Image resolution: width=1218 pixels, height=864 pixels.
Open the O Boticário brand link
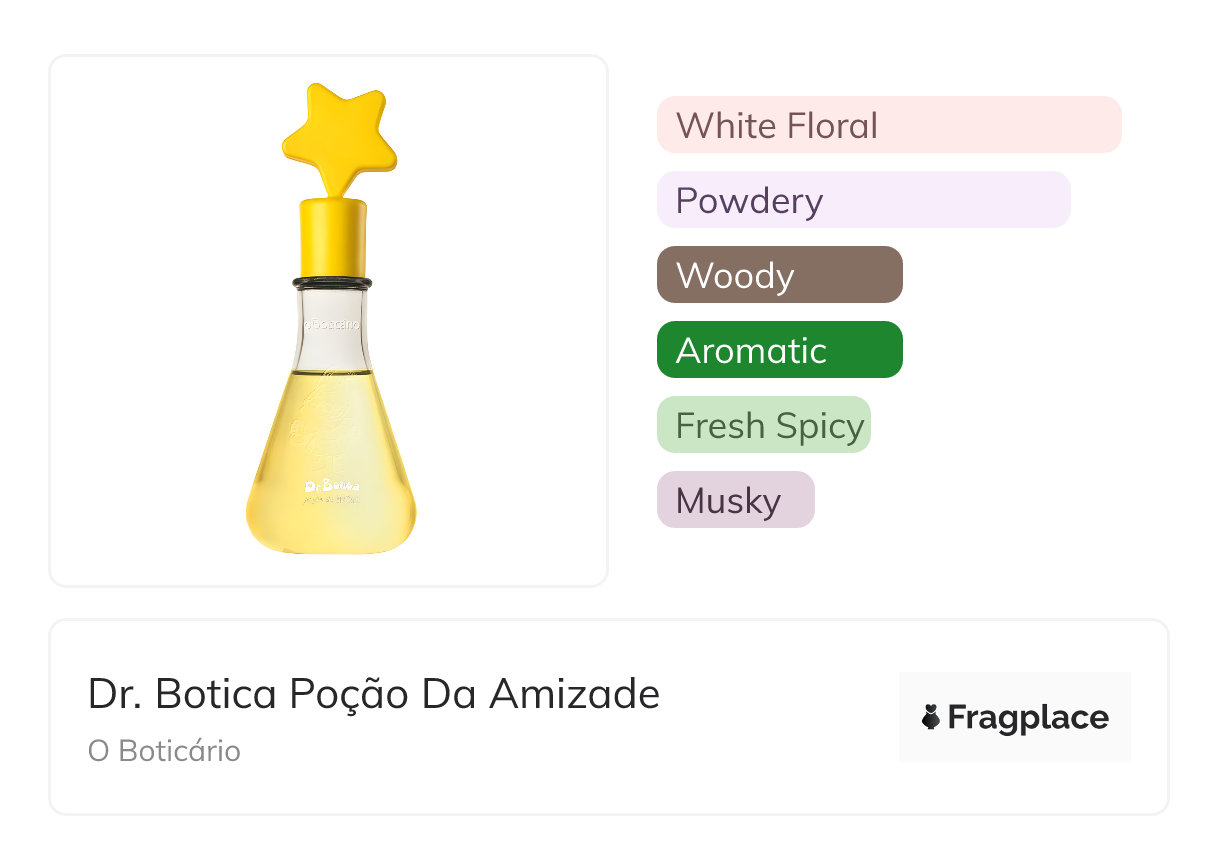[164, 751]
